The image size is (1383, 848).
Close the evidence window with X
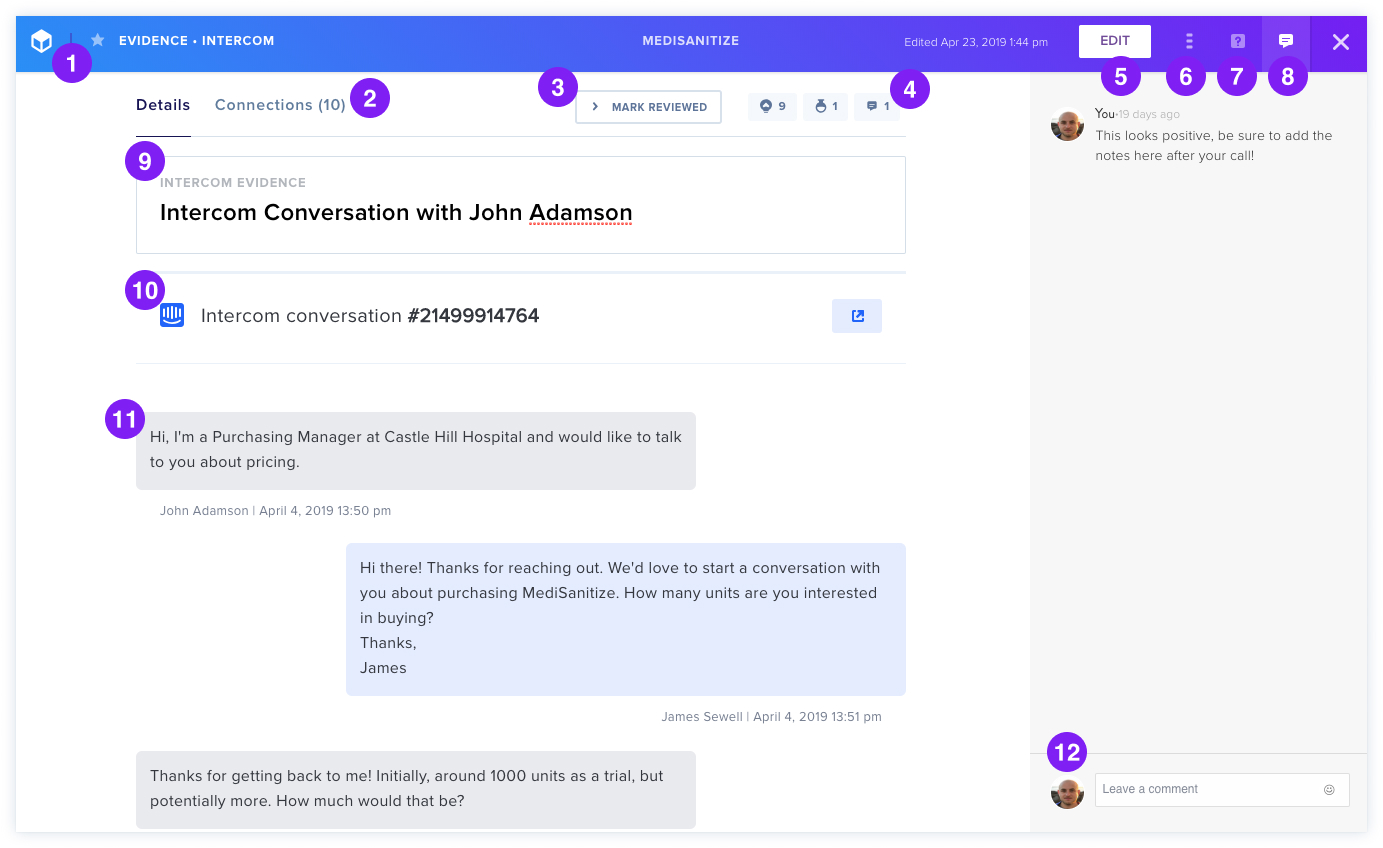1341,42
